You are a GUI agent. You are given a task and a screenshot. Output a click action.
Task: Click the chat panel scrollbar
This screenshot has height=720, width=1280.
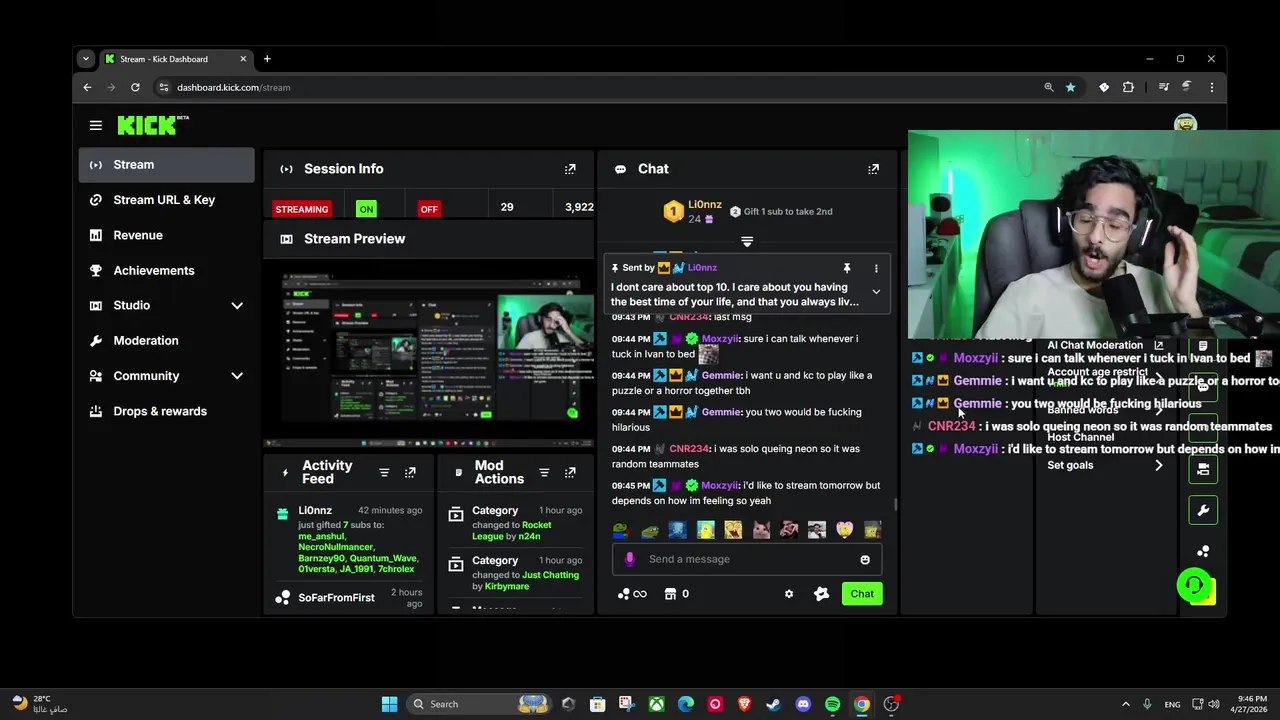point(896,503)
